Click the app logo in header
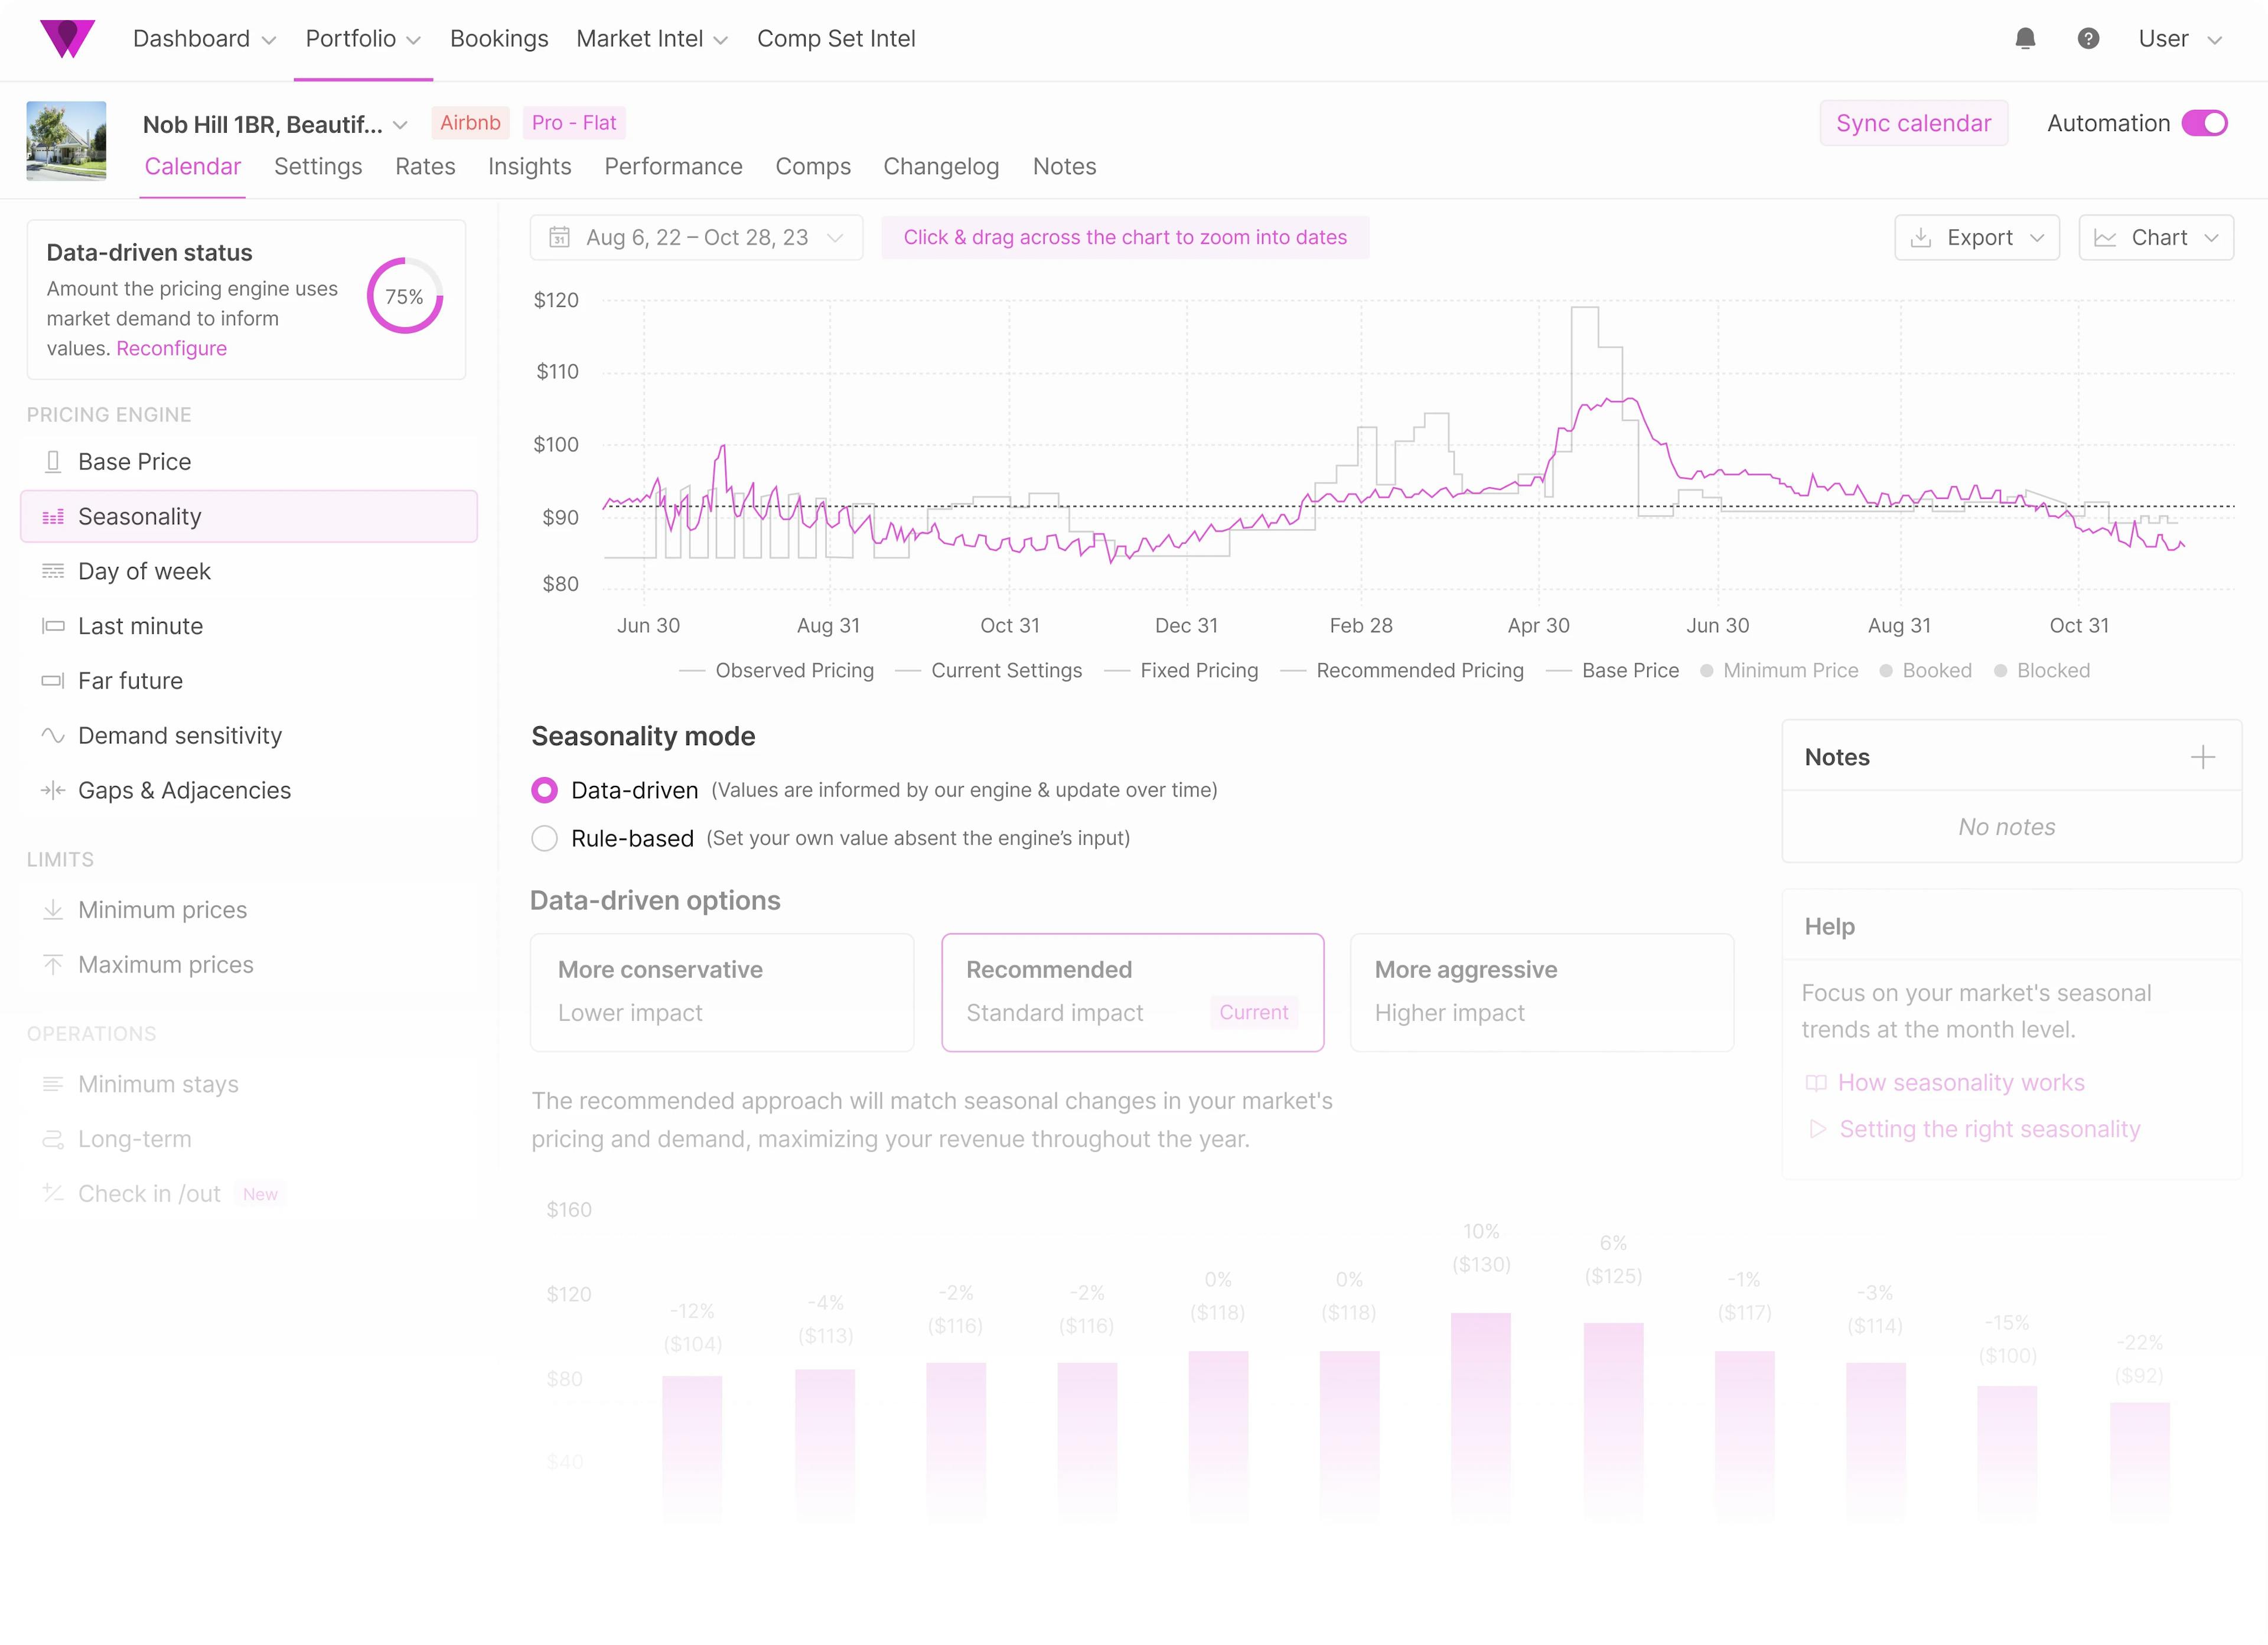The width and height of the screenshot is (2268, 1645). click(67, 39)
